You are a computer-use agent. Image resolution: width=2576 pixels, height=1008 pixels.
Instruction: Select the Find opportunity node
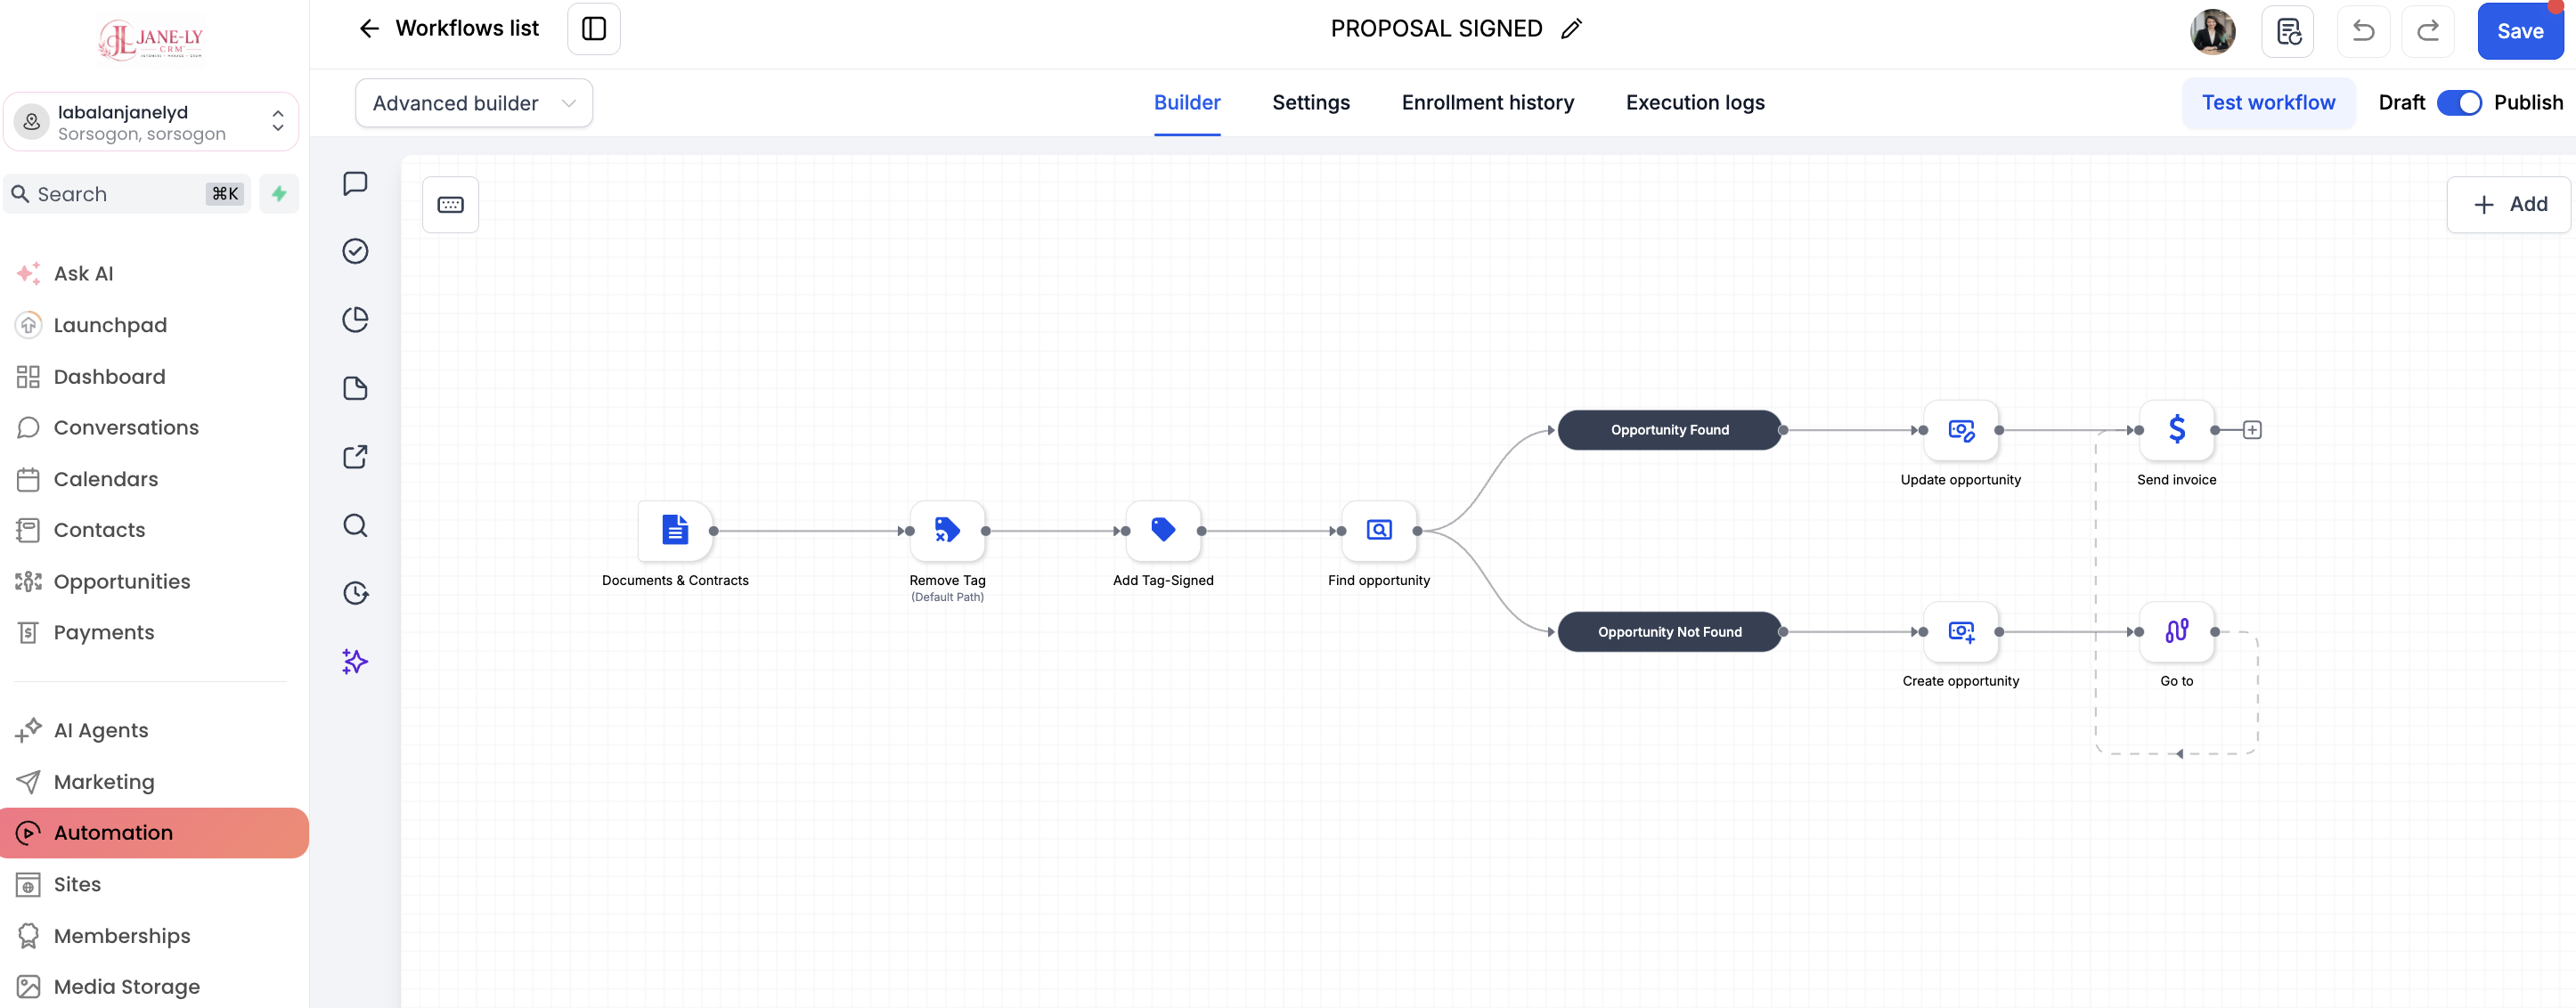coord(1379,530)
